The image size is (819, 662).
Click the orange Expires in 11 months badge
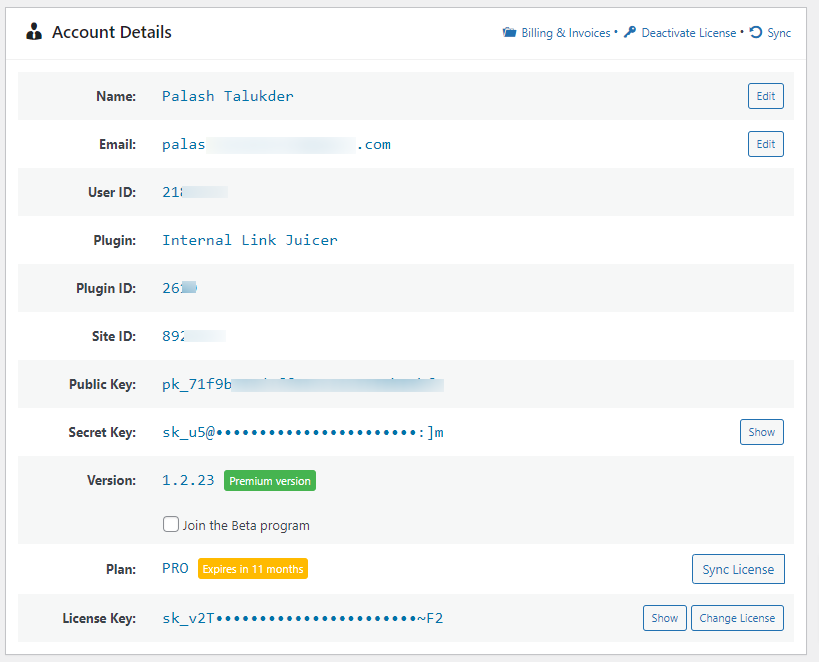pyautogui.click(x=252, y=569)
